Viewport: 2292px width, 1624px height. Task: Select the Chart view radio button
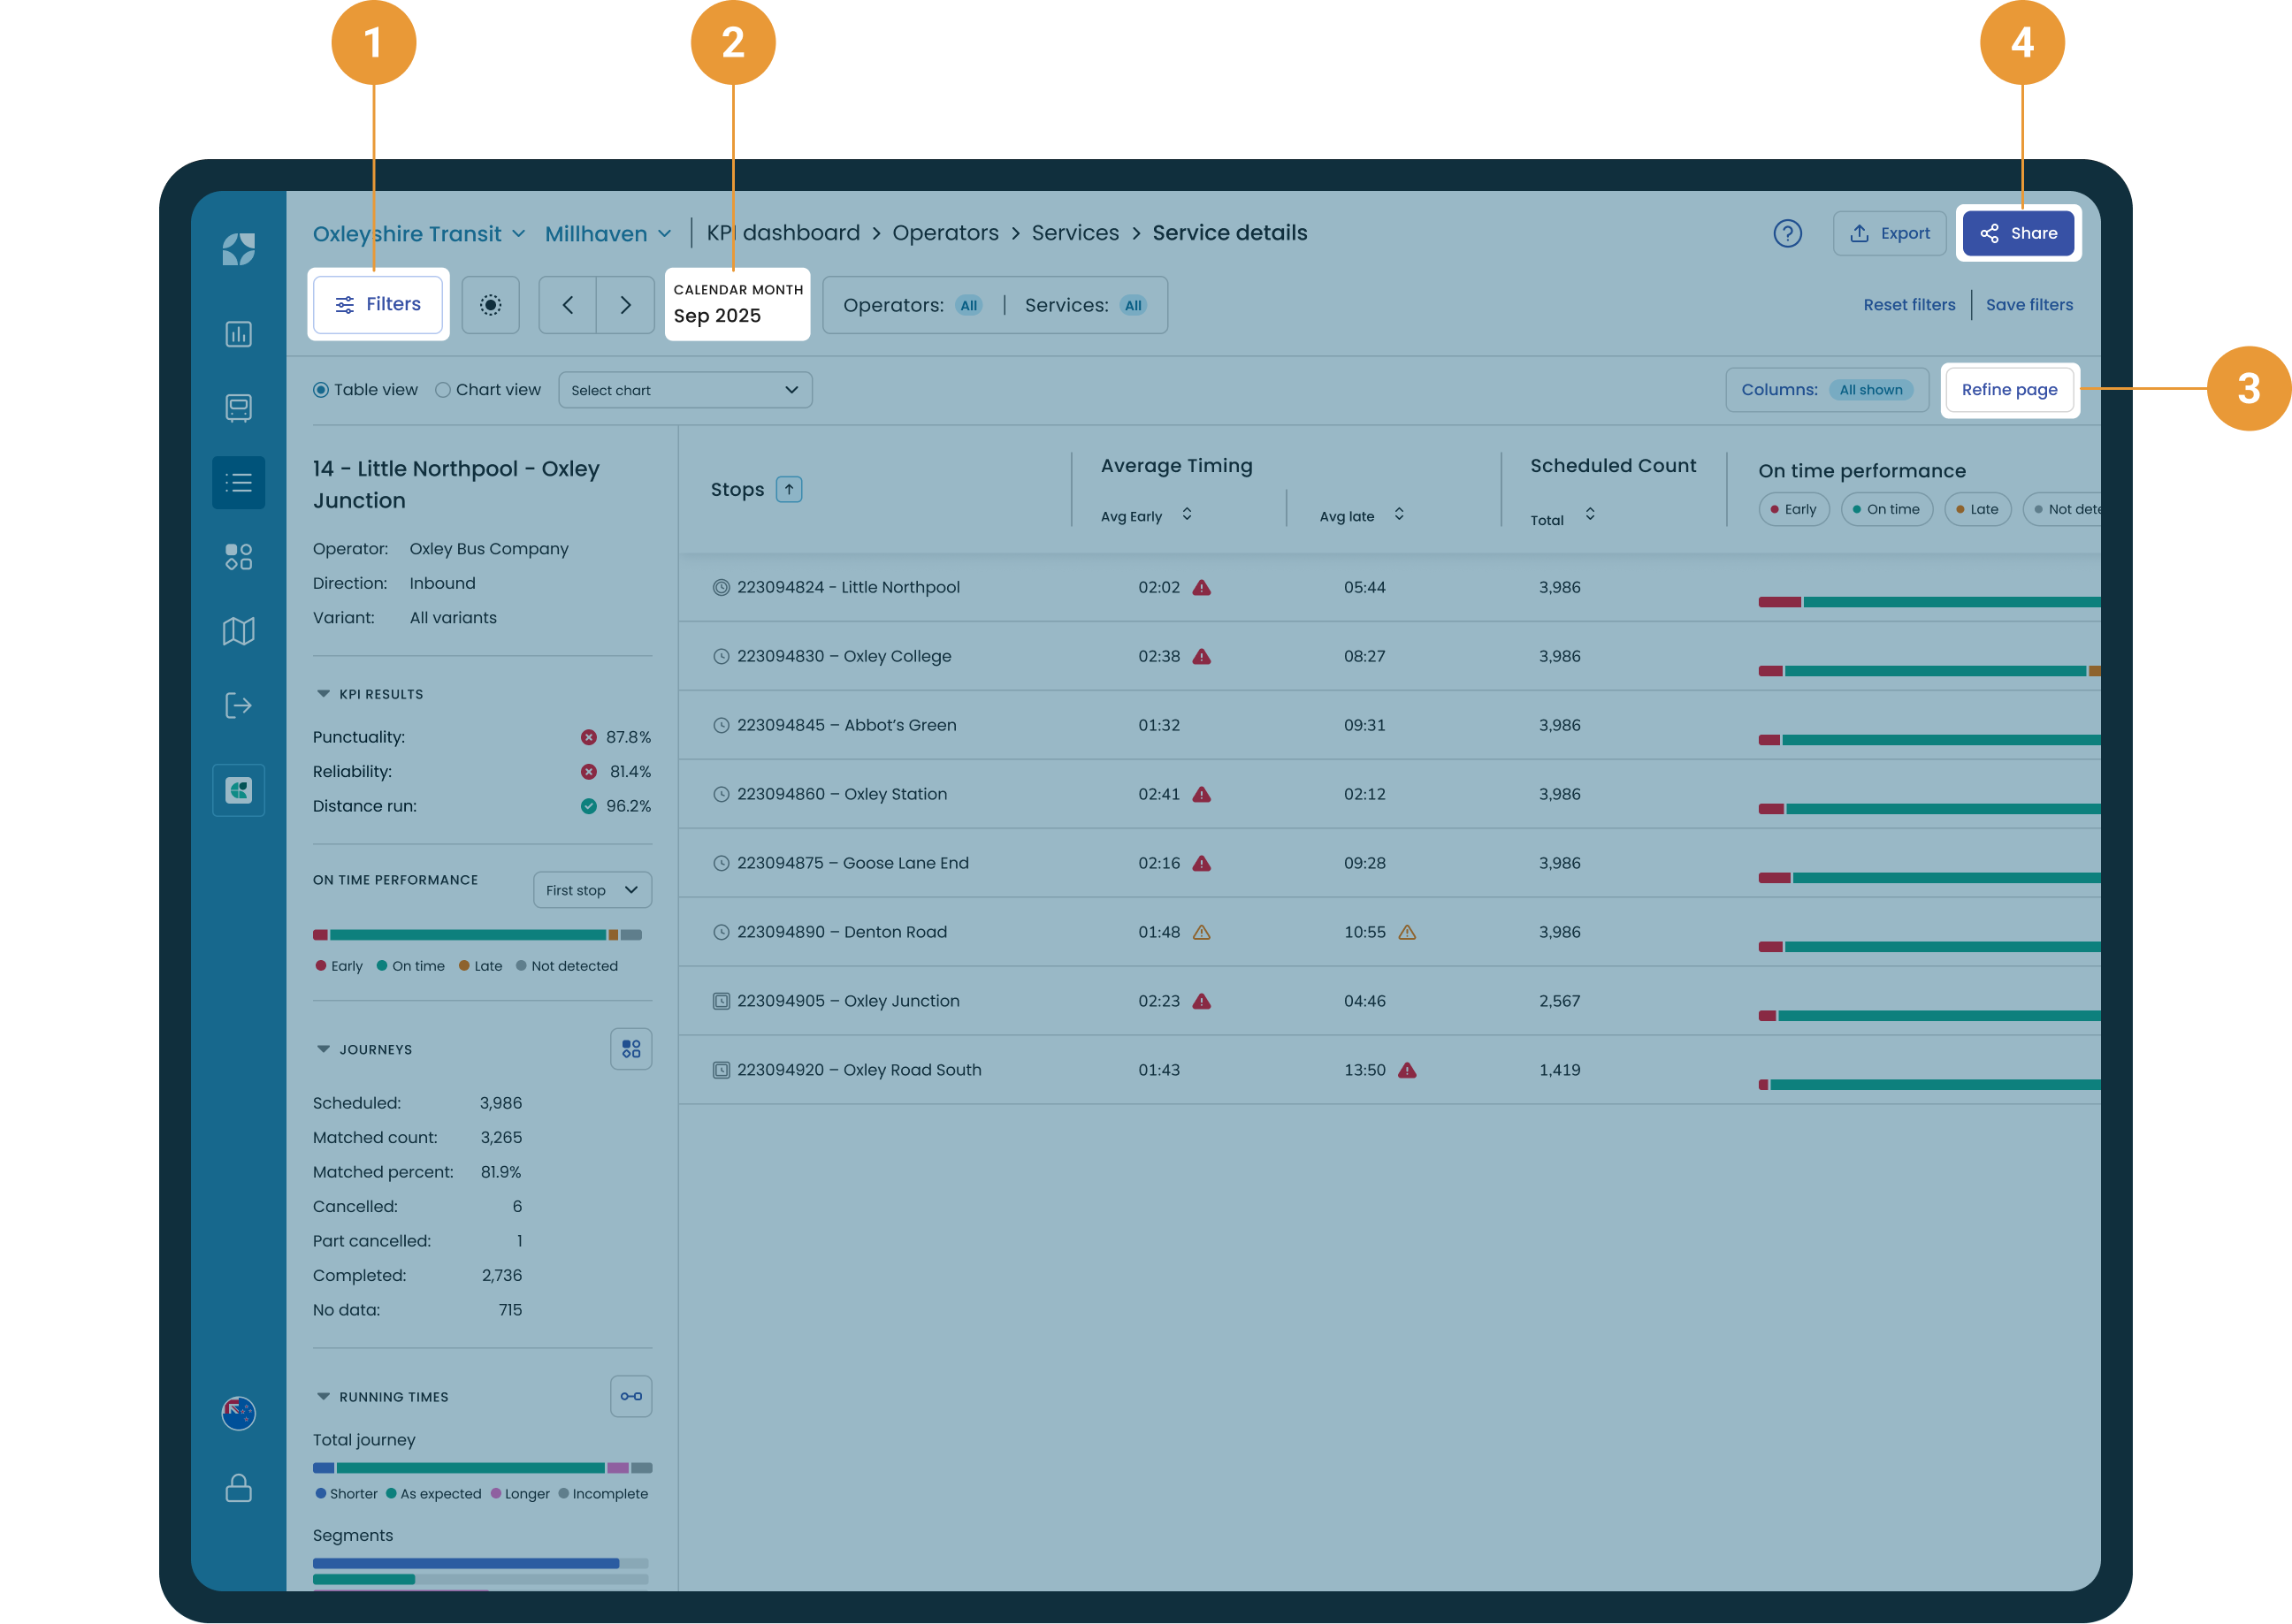[x=443, y=390]
